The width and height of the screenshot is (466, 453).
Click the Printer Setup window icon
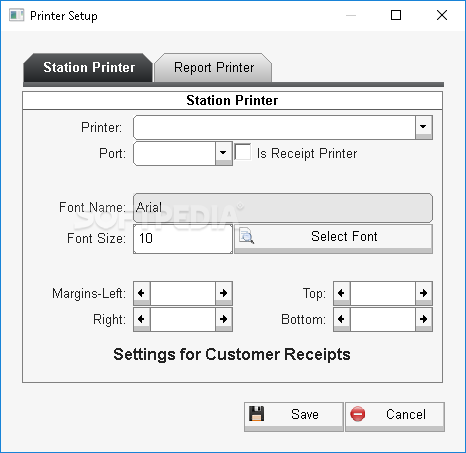(x=16, y=15)
